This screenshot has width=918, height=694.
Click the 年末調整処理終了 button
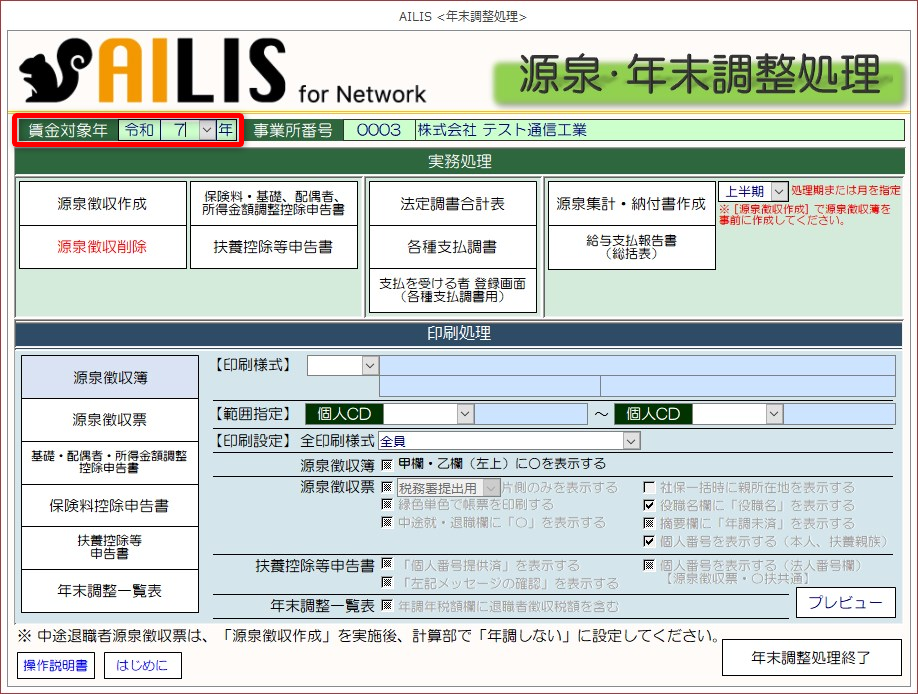[x=811, y=658]
